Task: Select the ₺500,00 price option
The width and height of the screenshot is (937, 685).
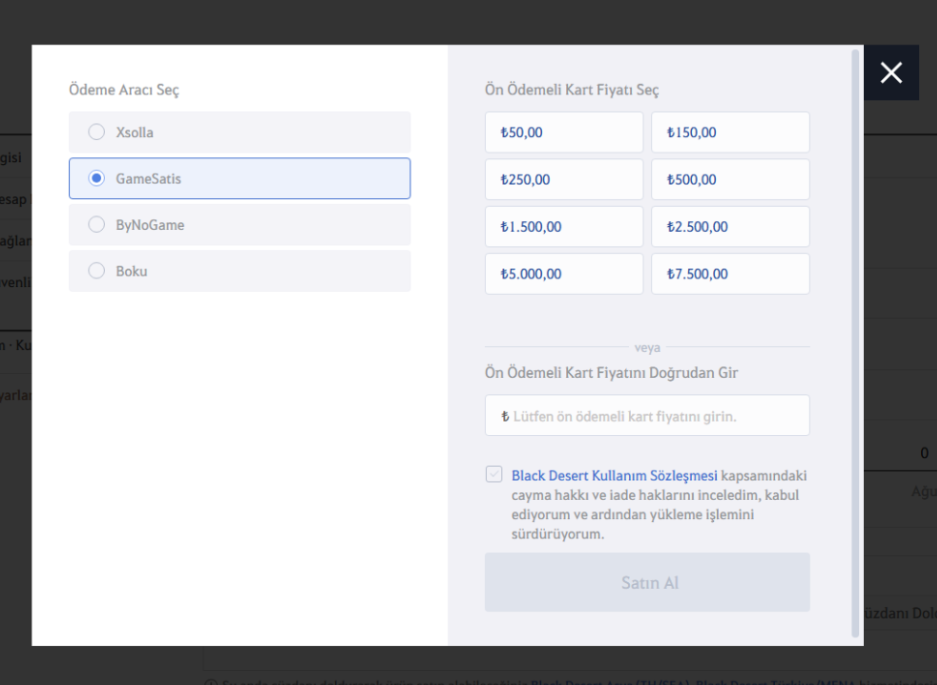Action: click(730, 179)
